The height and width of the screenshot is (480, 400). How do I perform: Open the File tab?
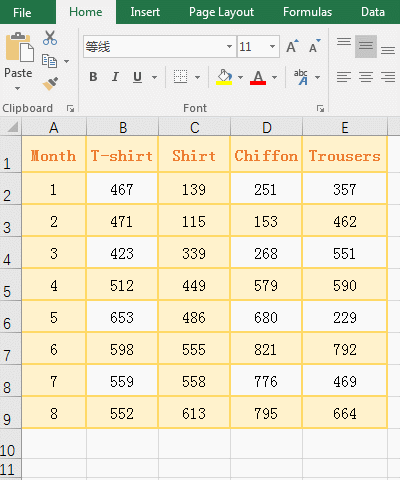tap(22, 13)
